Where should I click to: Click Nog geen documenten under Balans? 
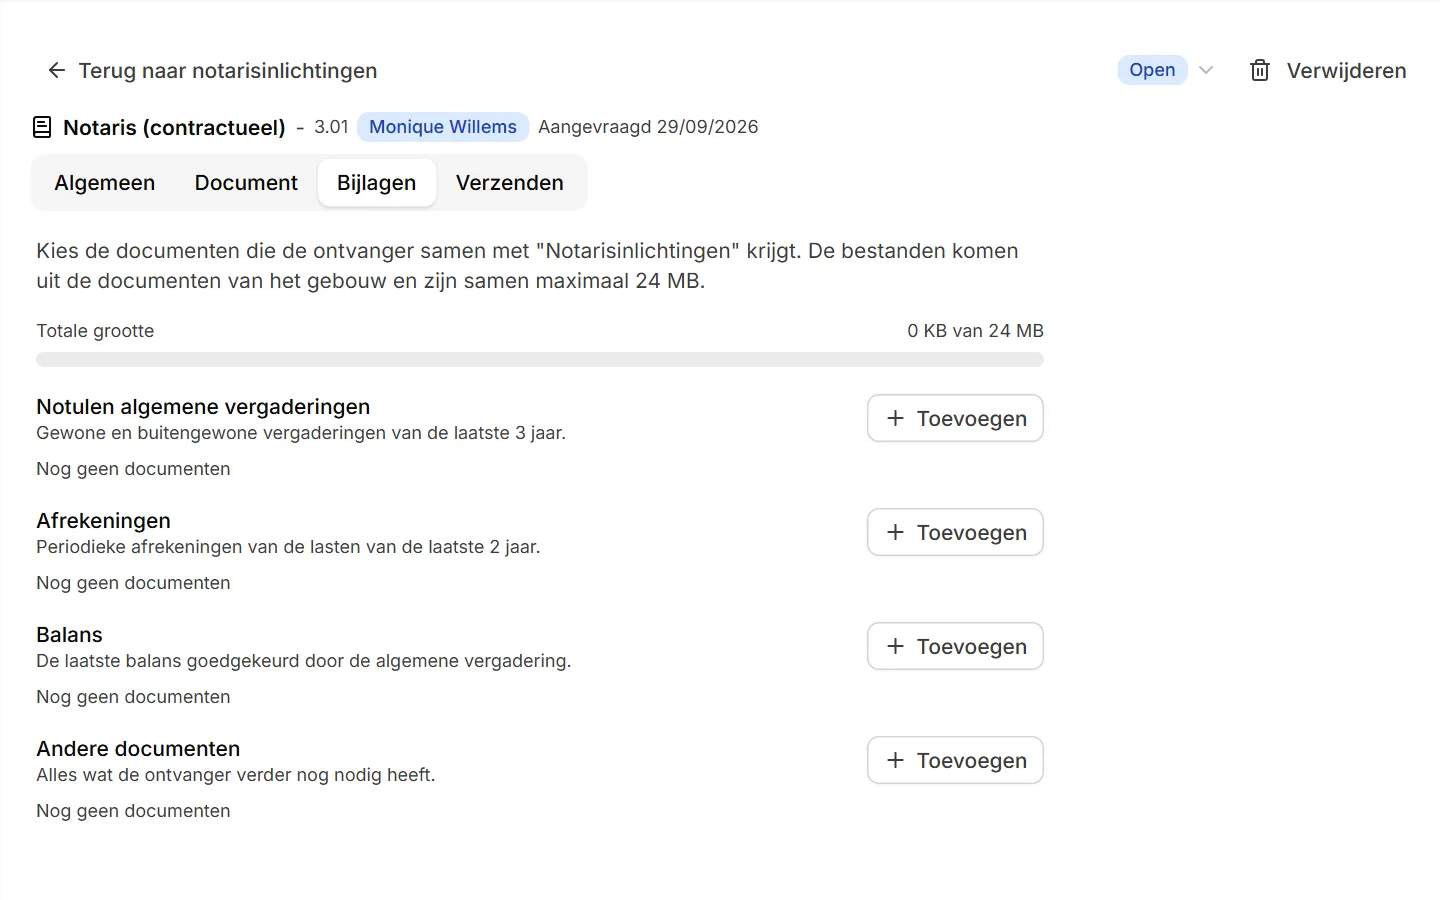coord(133,697)
